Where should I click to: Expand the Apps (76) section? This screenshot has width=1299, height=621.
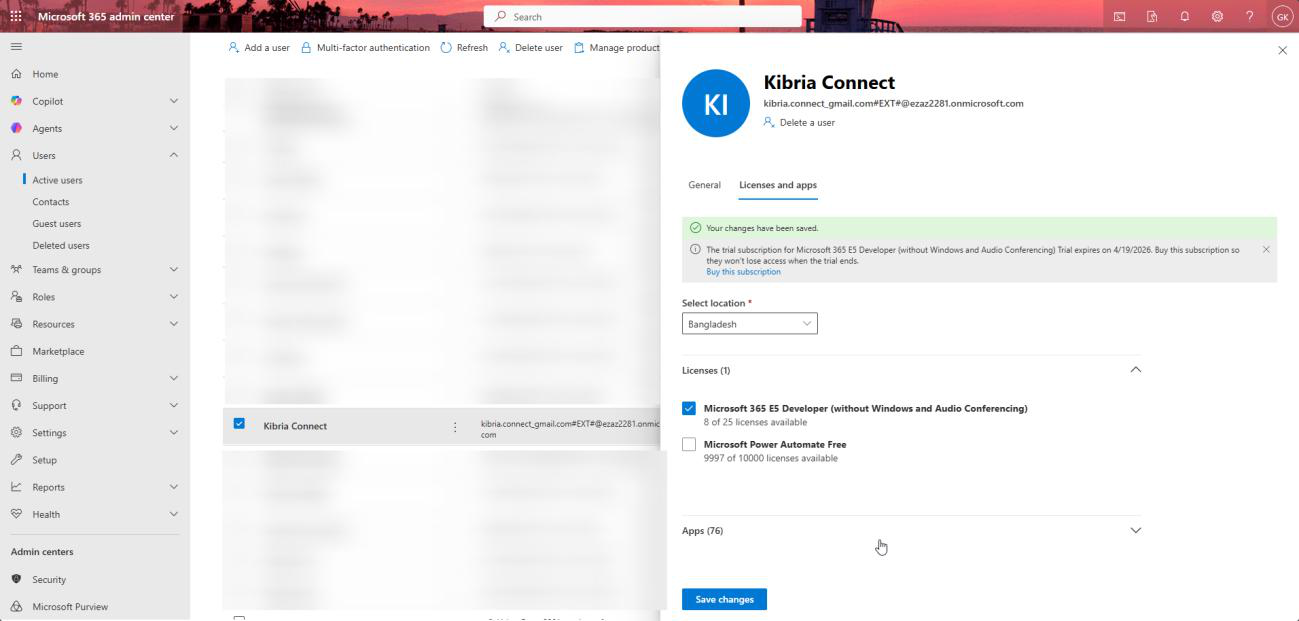[x=1135, y=530]
